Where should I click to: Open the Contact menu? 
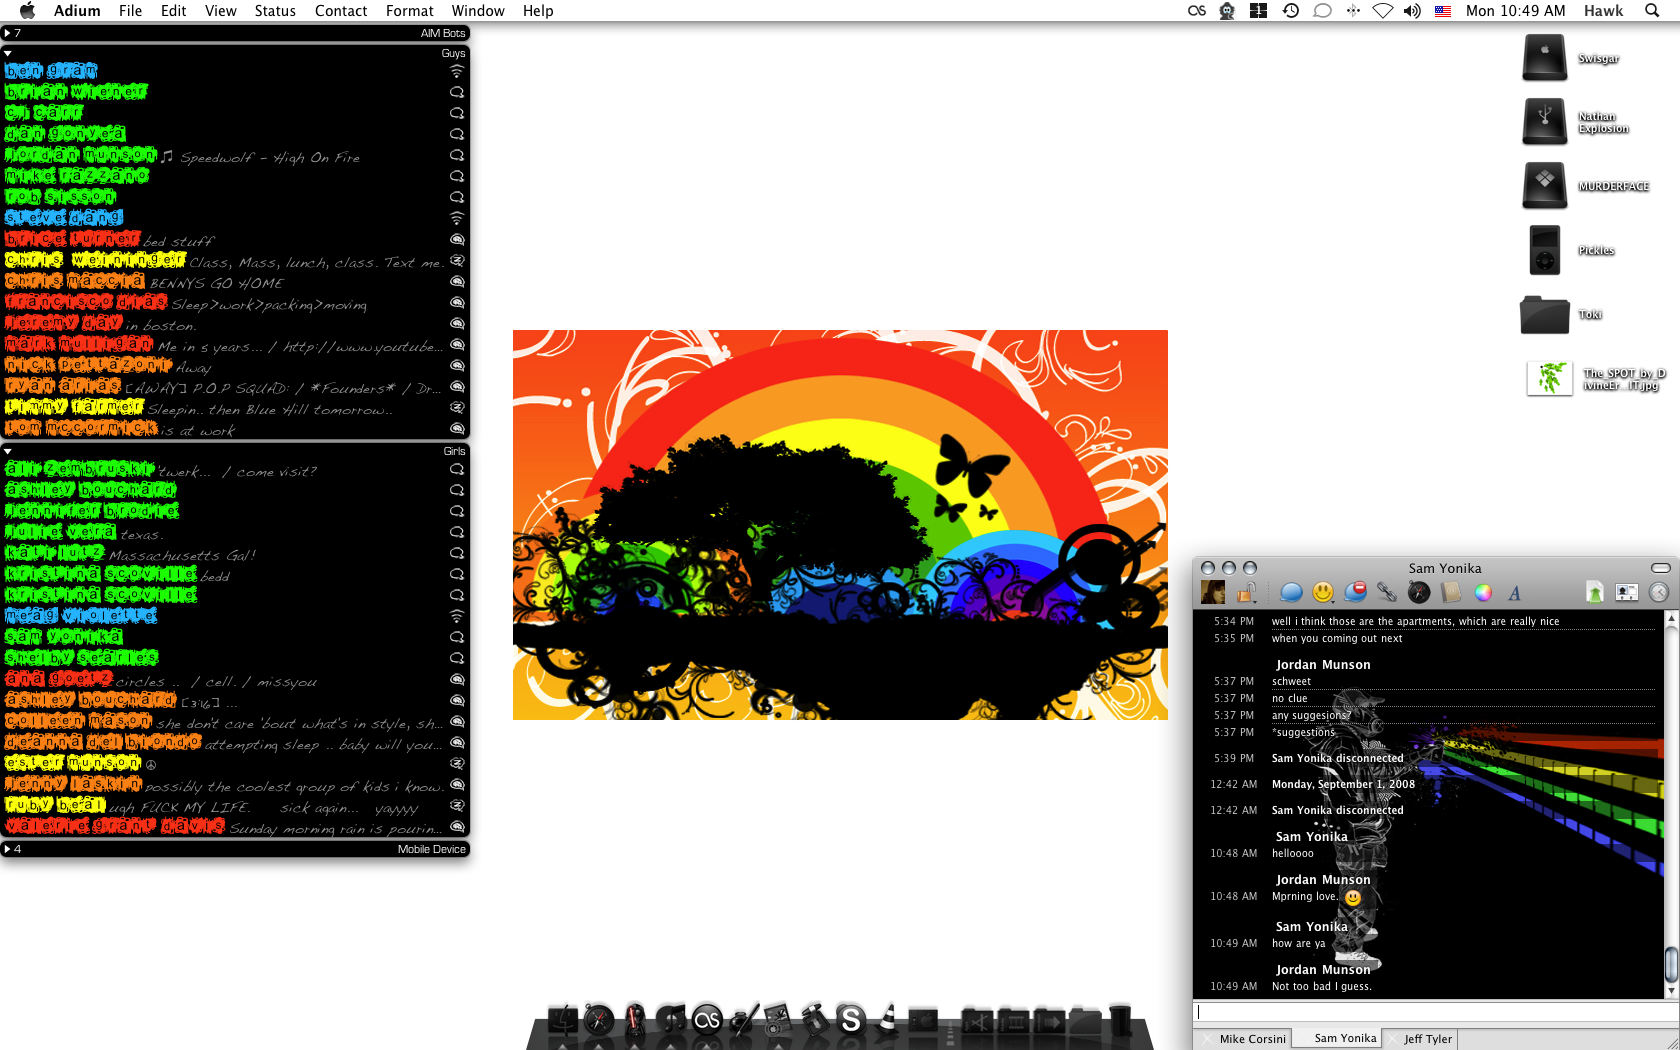[x=341, y=11]
